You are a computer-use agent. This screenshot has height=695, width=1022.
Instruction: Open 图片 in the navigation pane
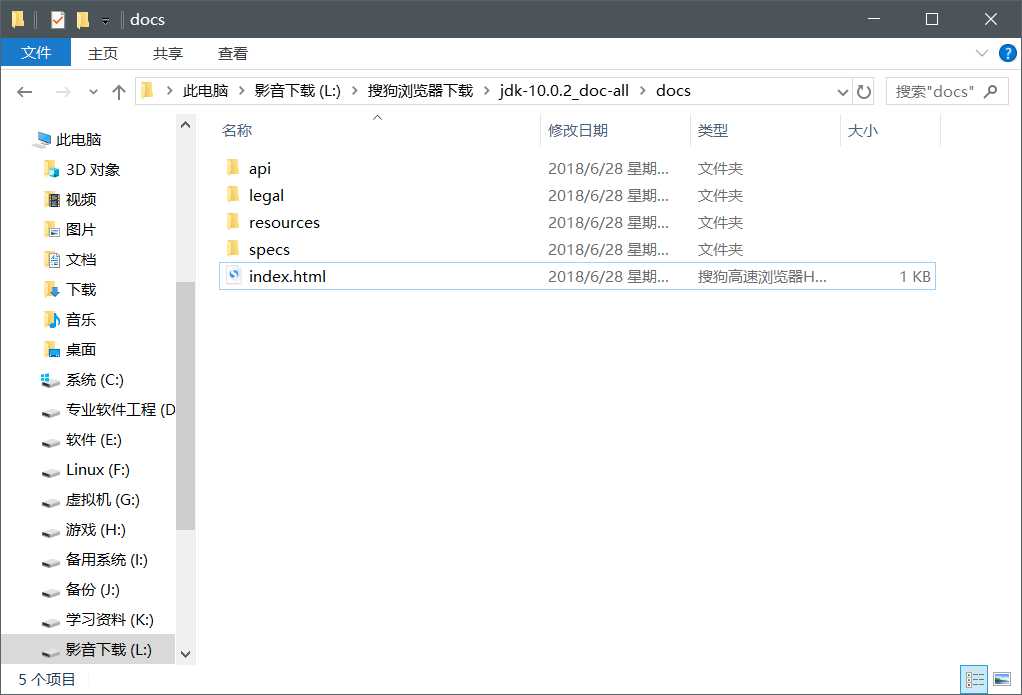(x=81, y=229)
